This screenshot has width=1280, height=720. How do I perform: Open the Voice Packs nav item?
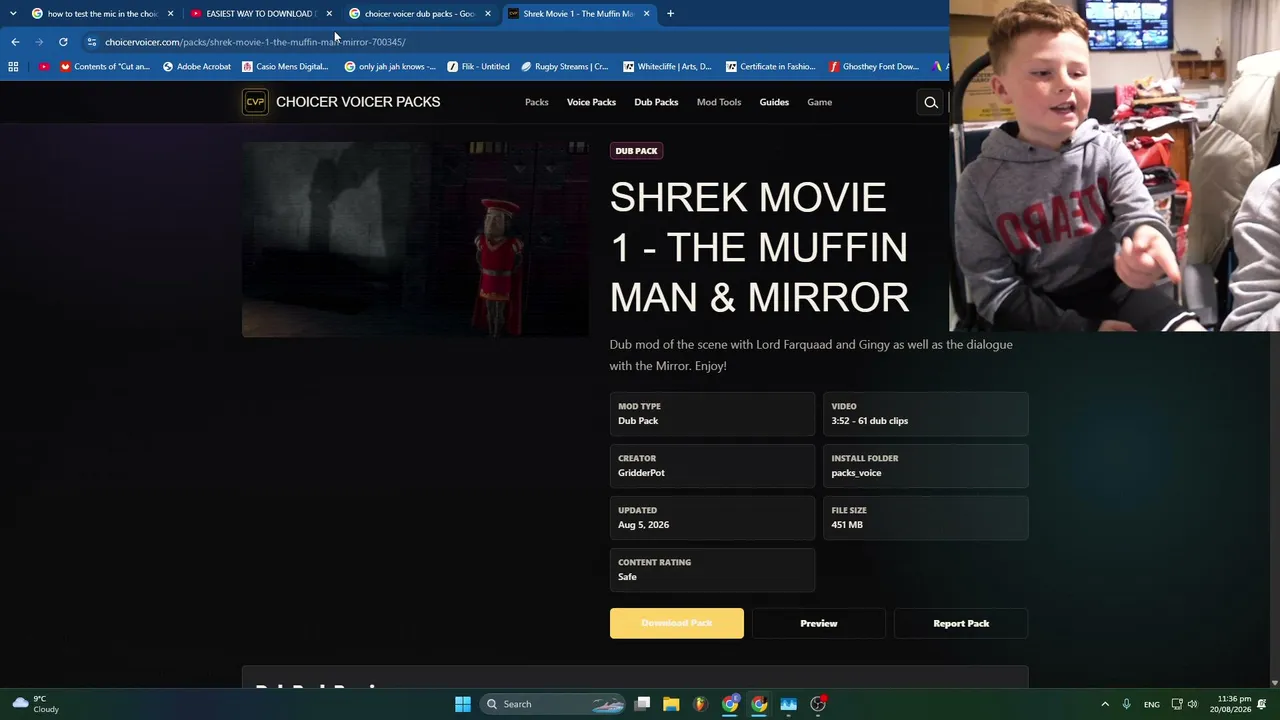pos(591,102)
